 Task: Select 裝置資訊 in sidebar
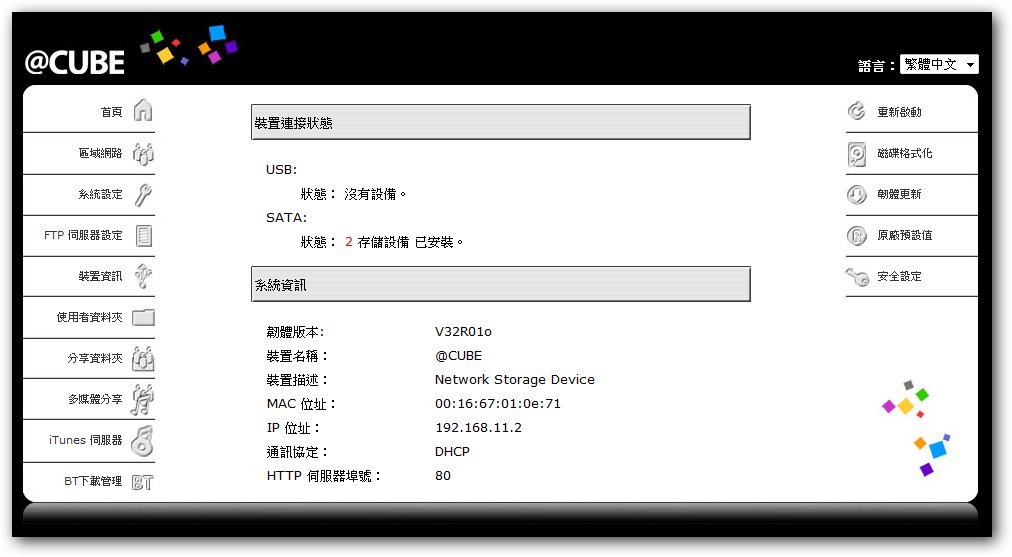100,276
